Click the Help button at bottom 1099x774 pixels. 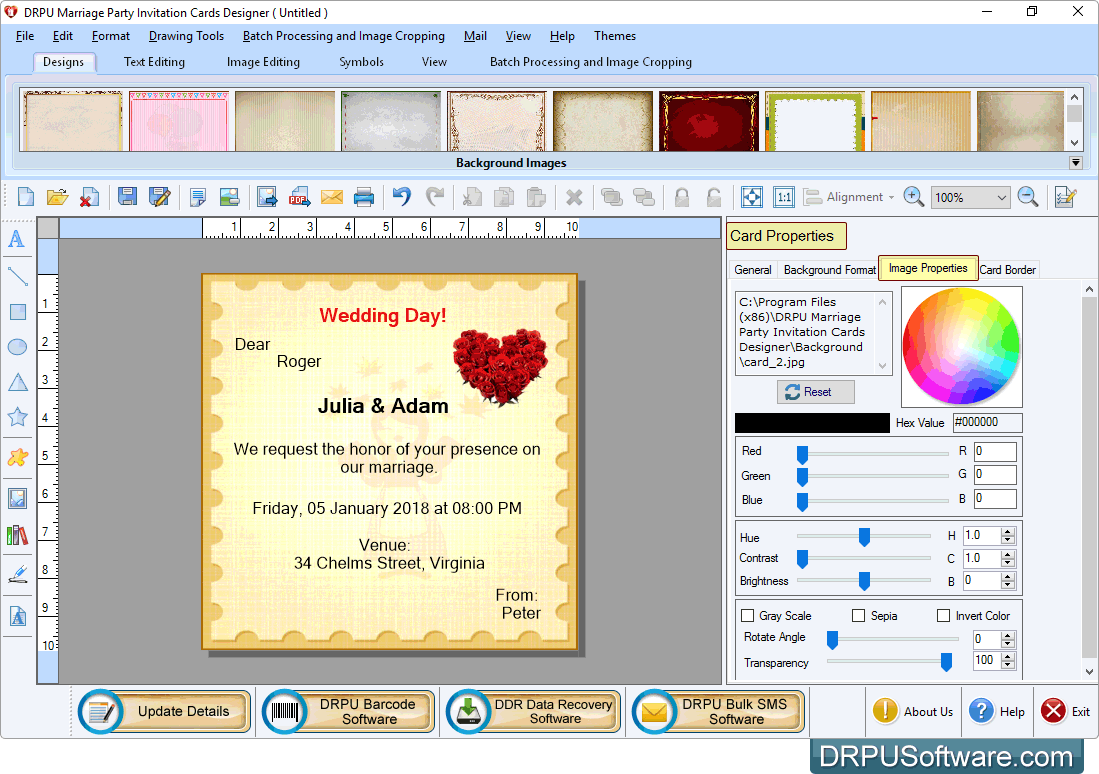[997, 712]
